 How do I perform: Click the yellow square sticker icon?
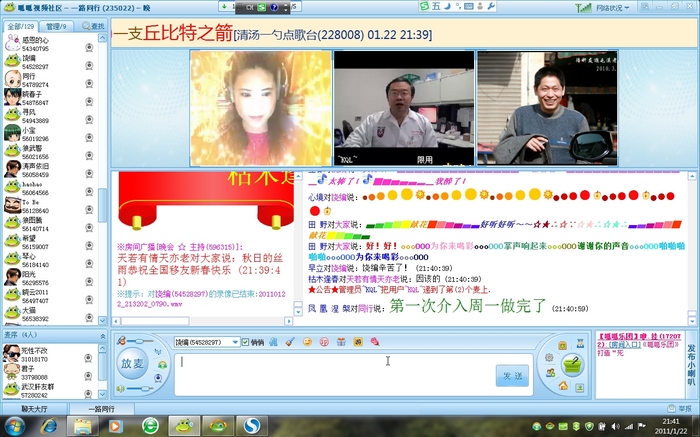[358, 342]
